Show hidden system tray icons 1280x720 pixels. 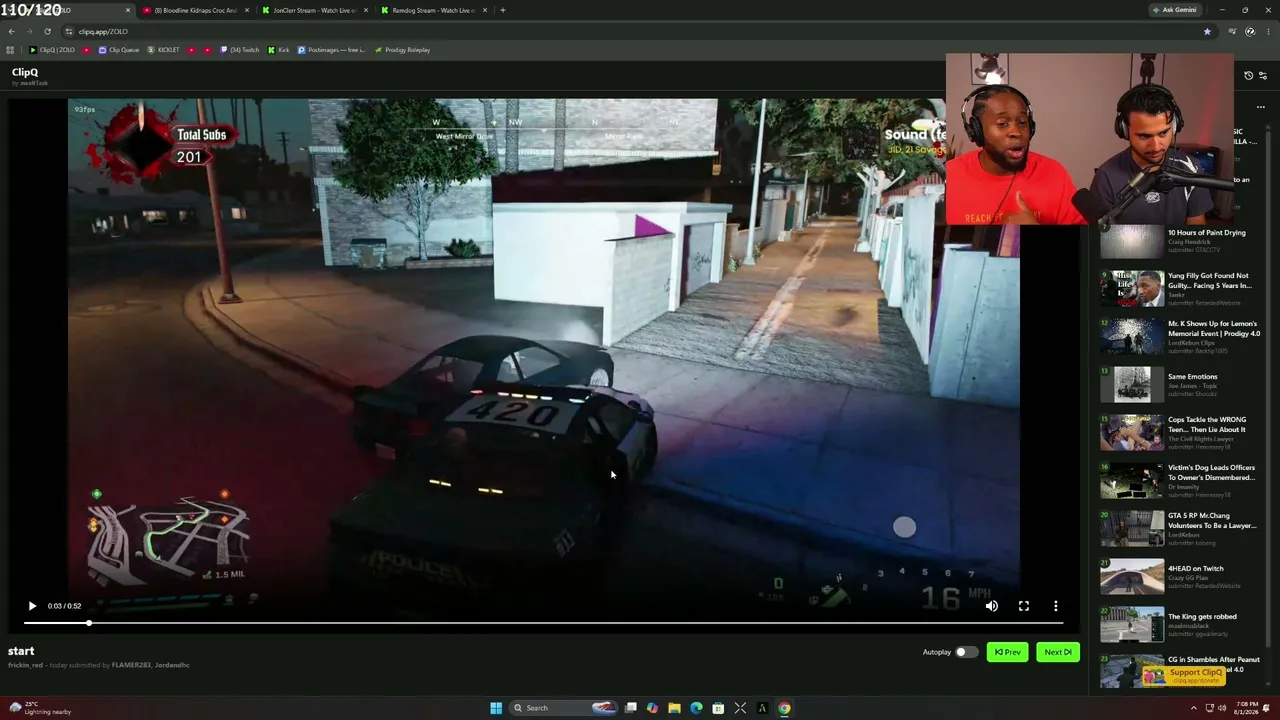tap(1194, 708)
